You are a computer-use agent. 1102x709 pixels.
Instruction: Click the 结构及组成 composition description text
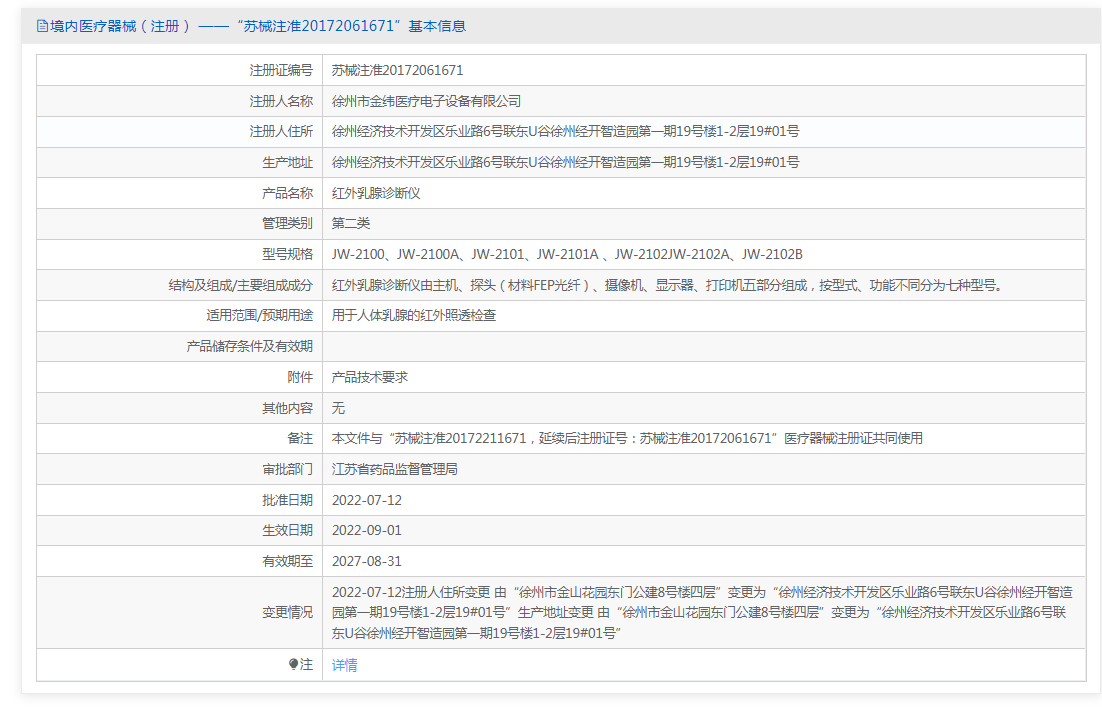coord(666,285)
